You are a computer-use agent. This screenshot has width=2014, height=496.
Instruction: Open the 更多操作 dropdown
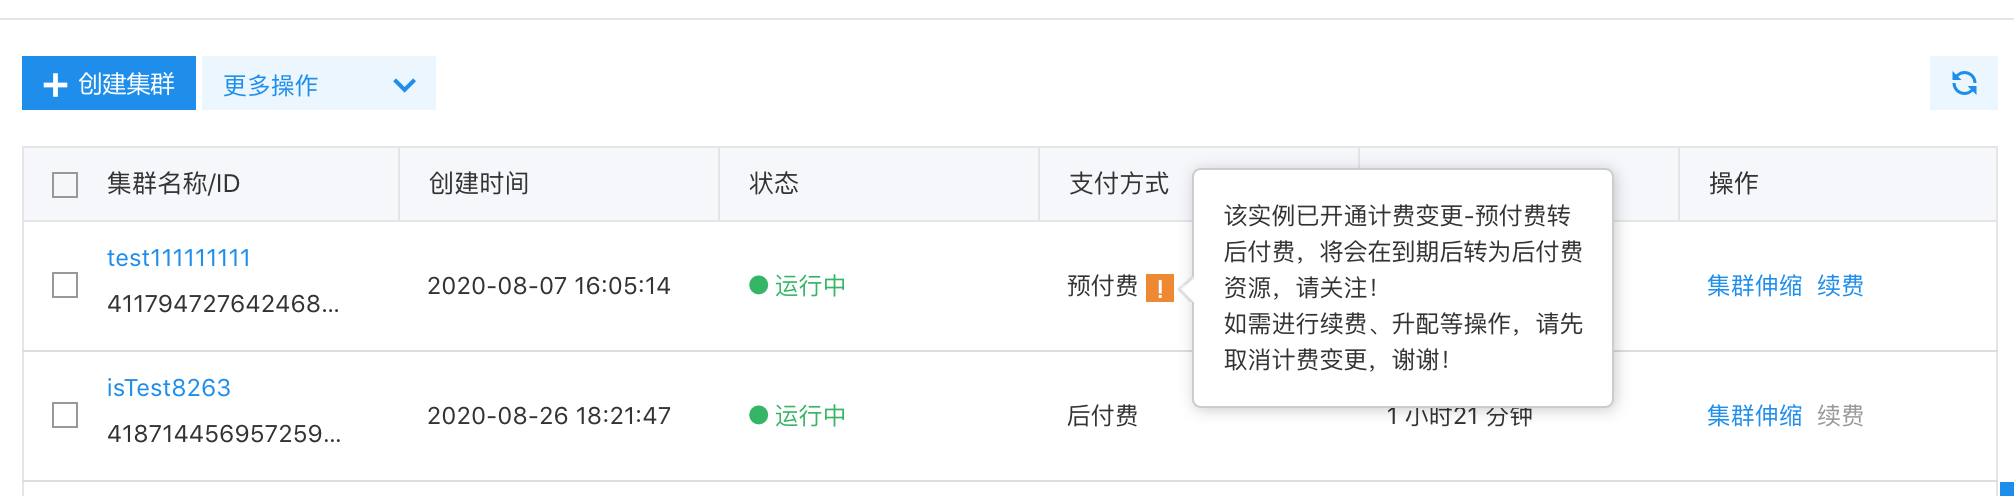click(x=319, y=83)
